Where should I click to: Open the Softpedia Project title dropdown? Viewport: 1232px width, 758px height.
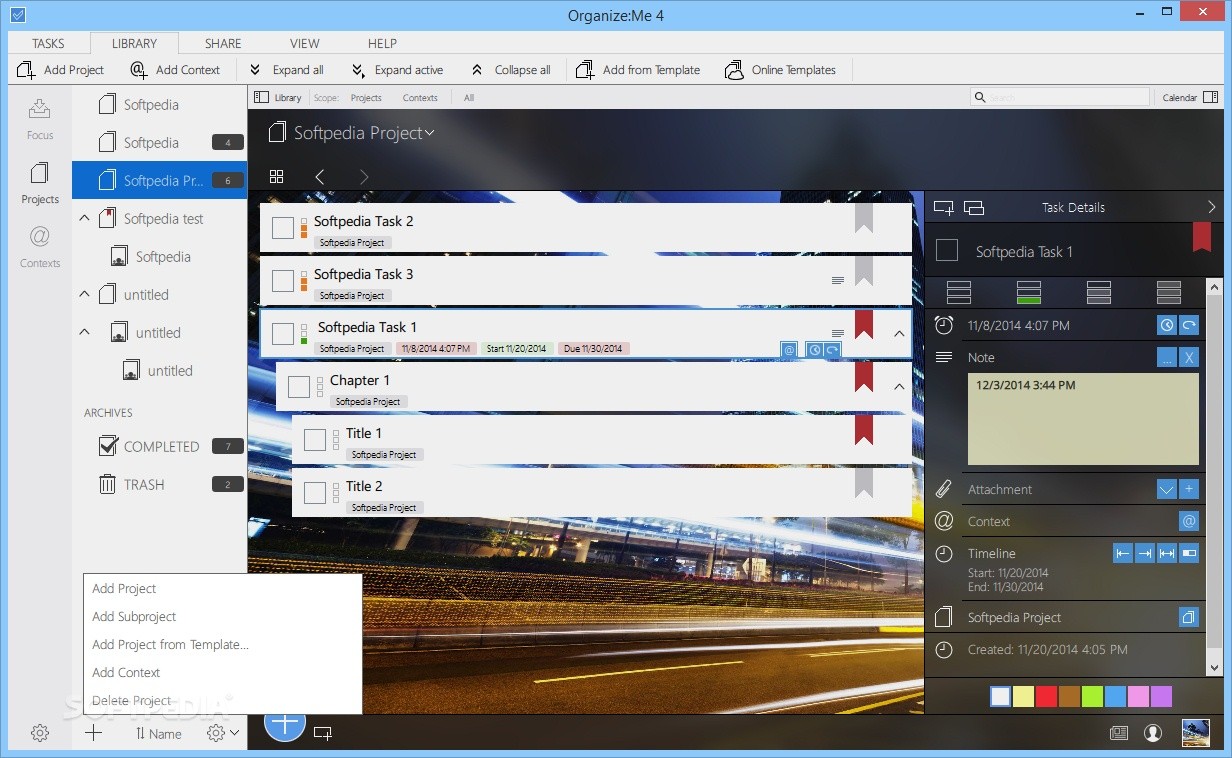(430, 133)
